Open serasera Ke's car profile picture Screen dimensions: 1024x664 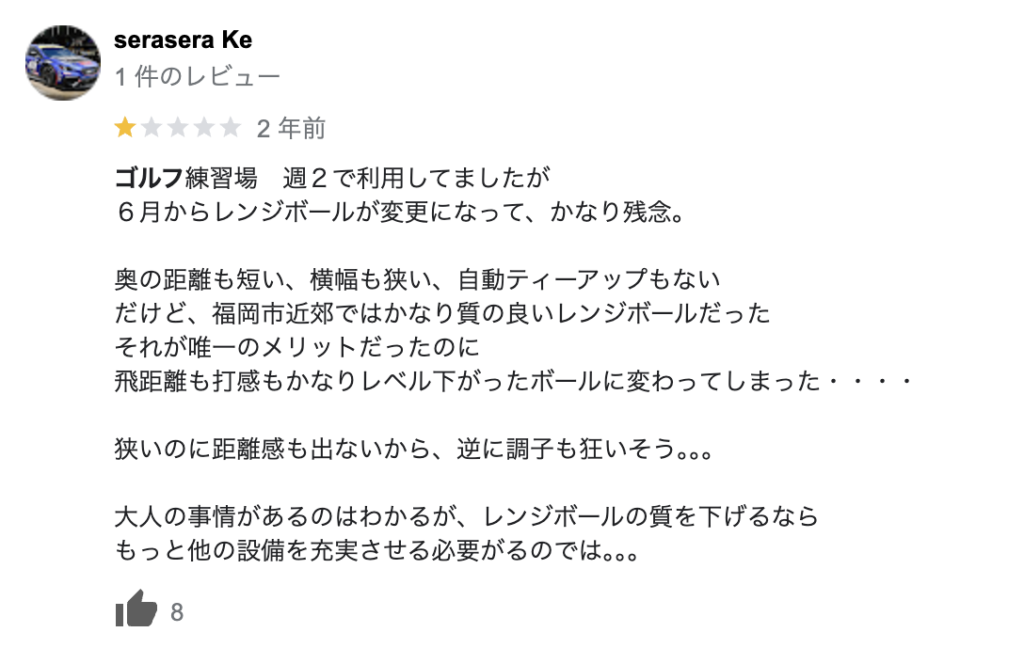click(62, 63)
